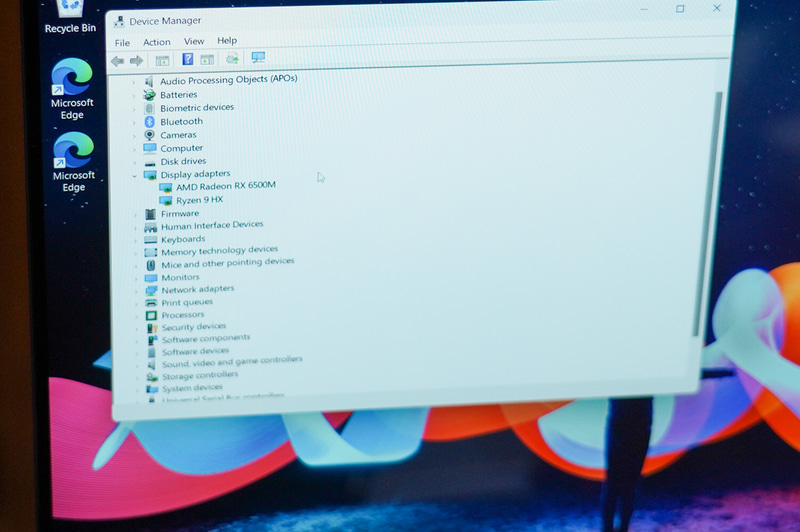Click the Back arrow toolbar icon
Screen dimensions: 800x532
118,61
